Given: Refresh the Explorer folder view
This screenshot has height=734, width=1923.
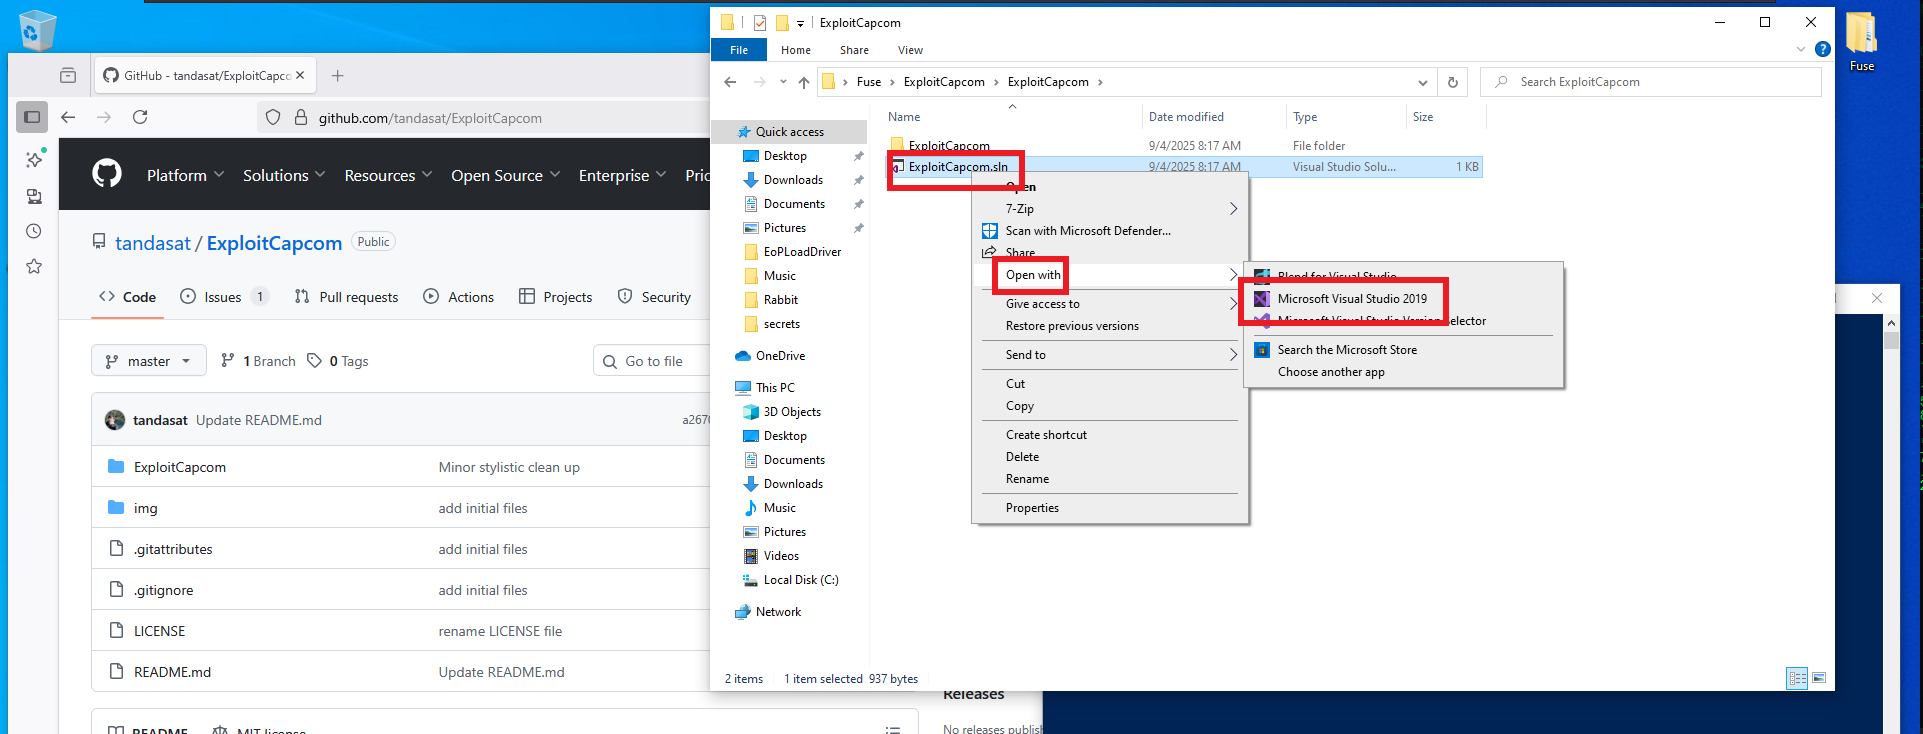Looking at the screenshot, I should (1452, 82).
